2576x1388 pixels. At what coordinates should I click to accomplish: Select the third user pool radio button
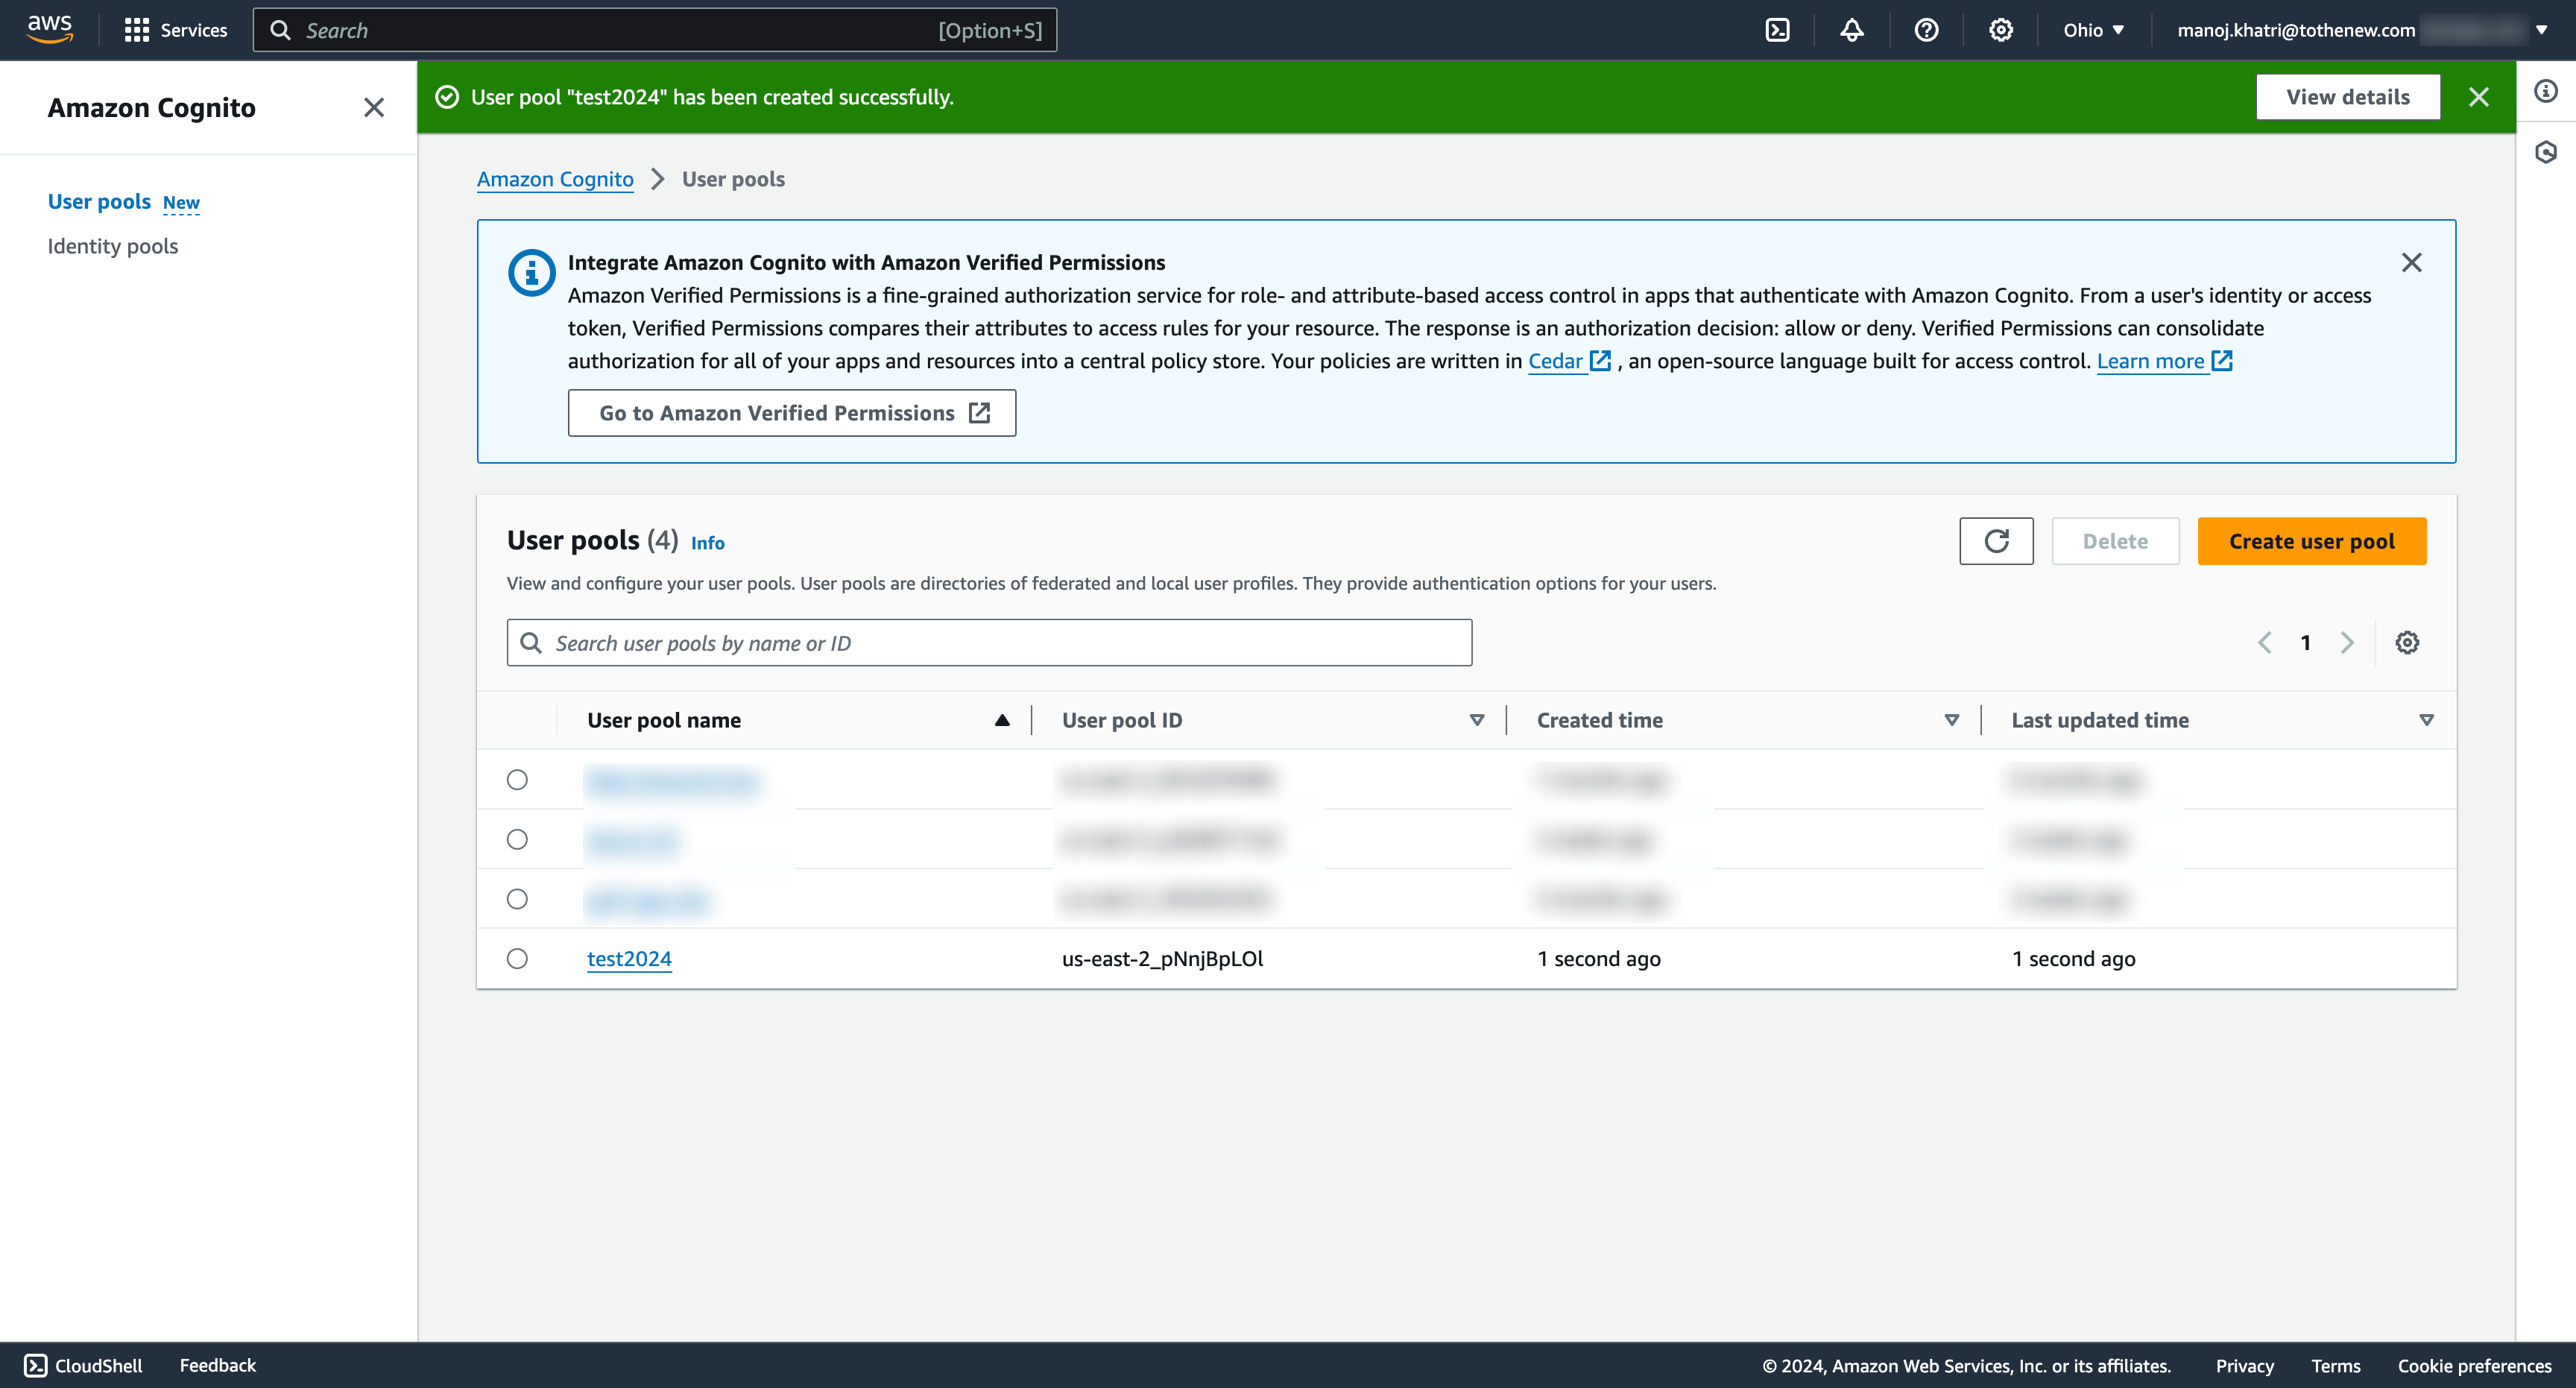517,898
